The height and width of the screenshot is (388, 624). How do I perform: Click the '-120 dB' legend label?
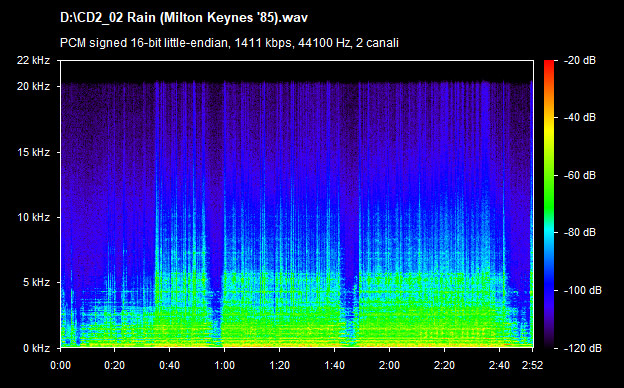click(x=583, y=348)
